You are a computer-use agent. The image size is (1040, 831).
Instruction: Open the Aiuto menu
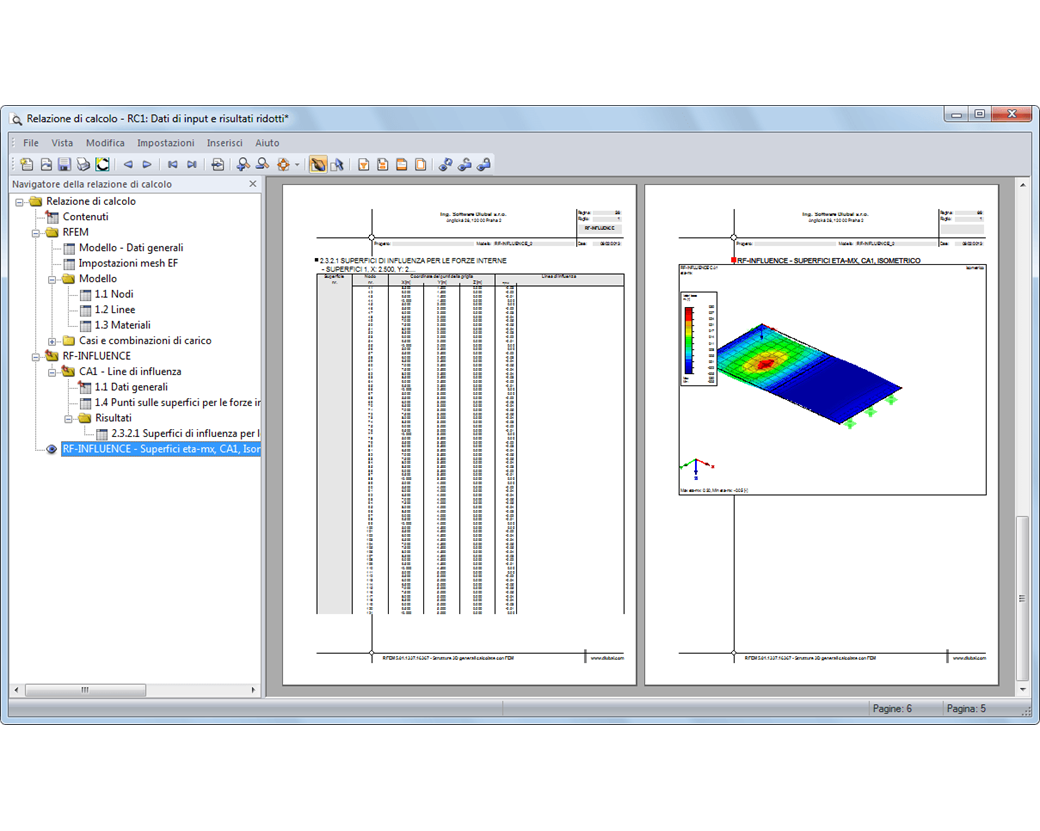tap(267, 143)
